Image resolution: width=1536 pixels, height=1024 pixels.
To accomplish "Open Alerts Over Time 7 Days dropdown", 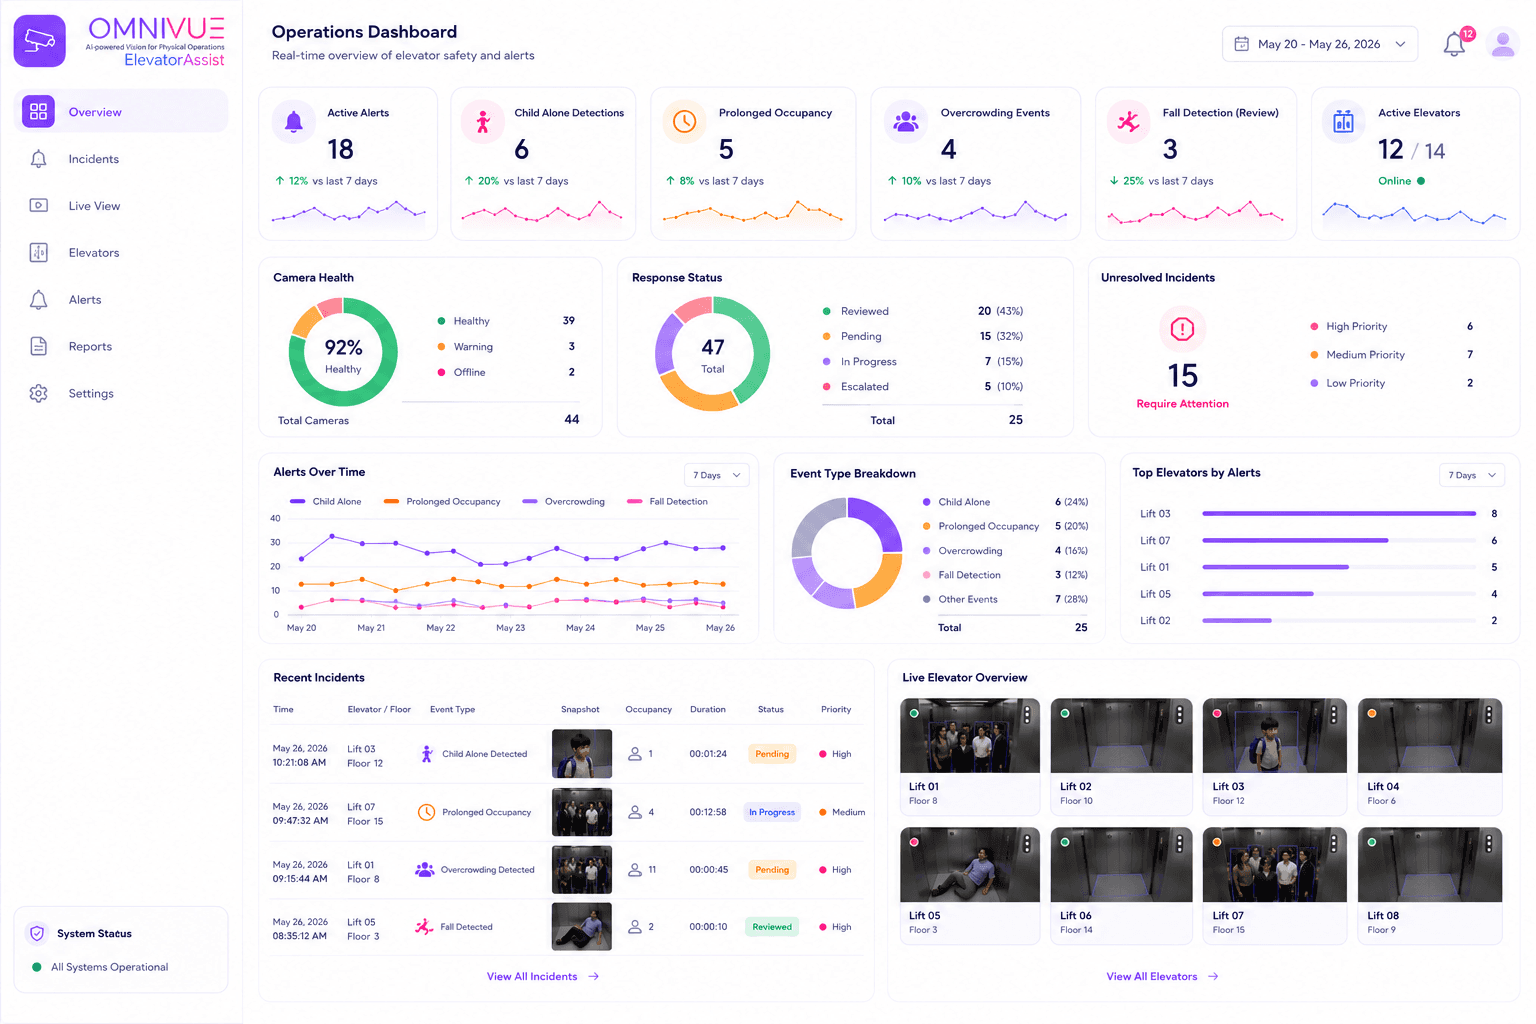I will 717,475.
